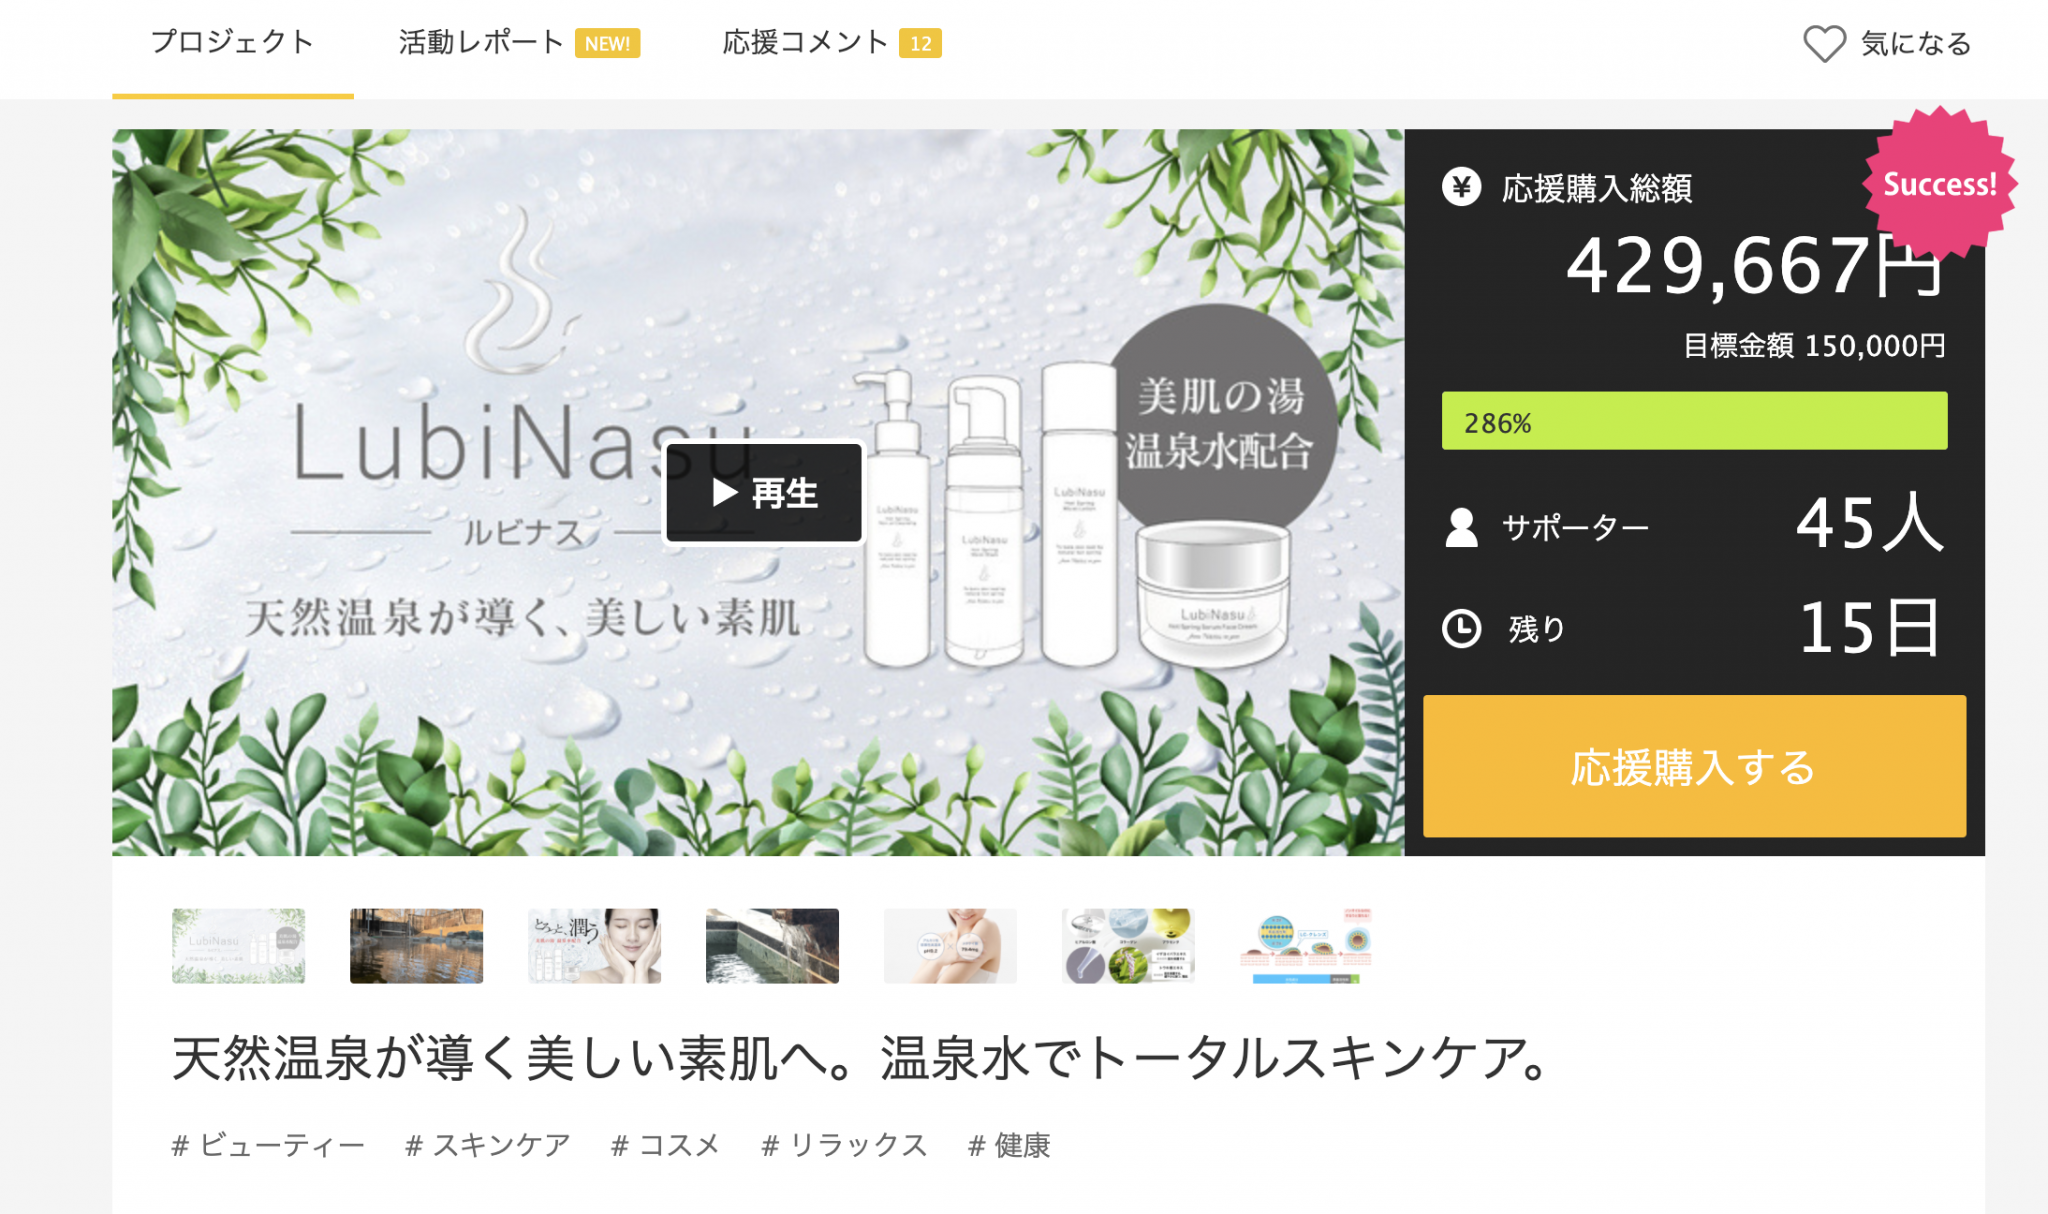
Task: Select the first LubiNasu banner thumbnail
Action: 238,946
